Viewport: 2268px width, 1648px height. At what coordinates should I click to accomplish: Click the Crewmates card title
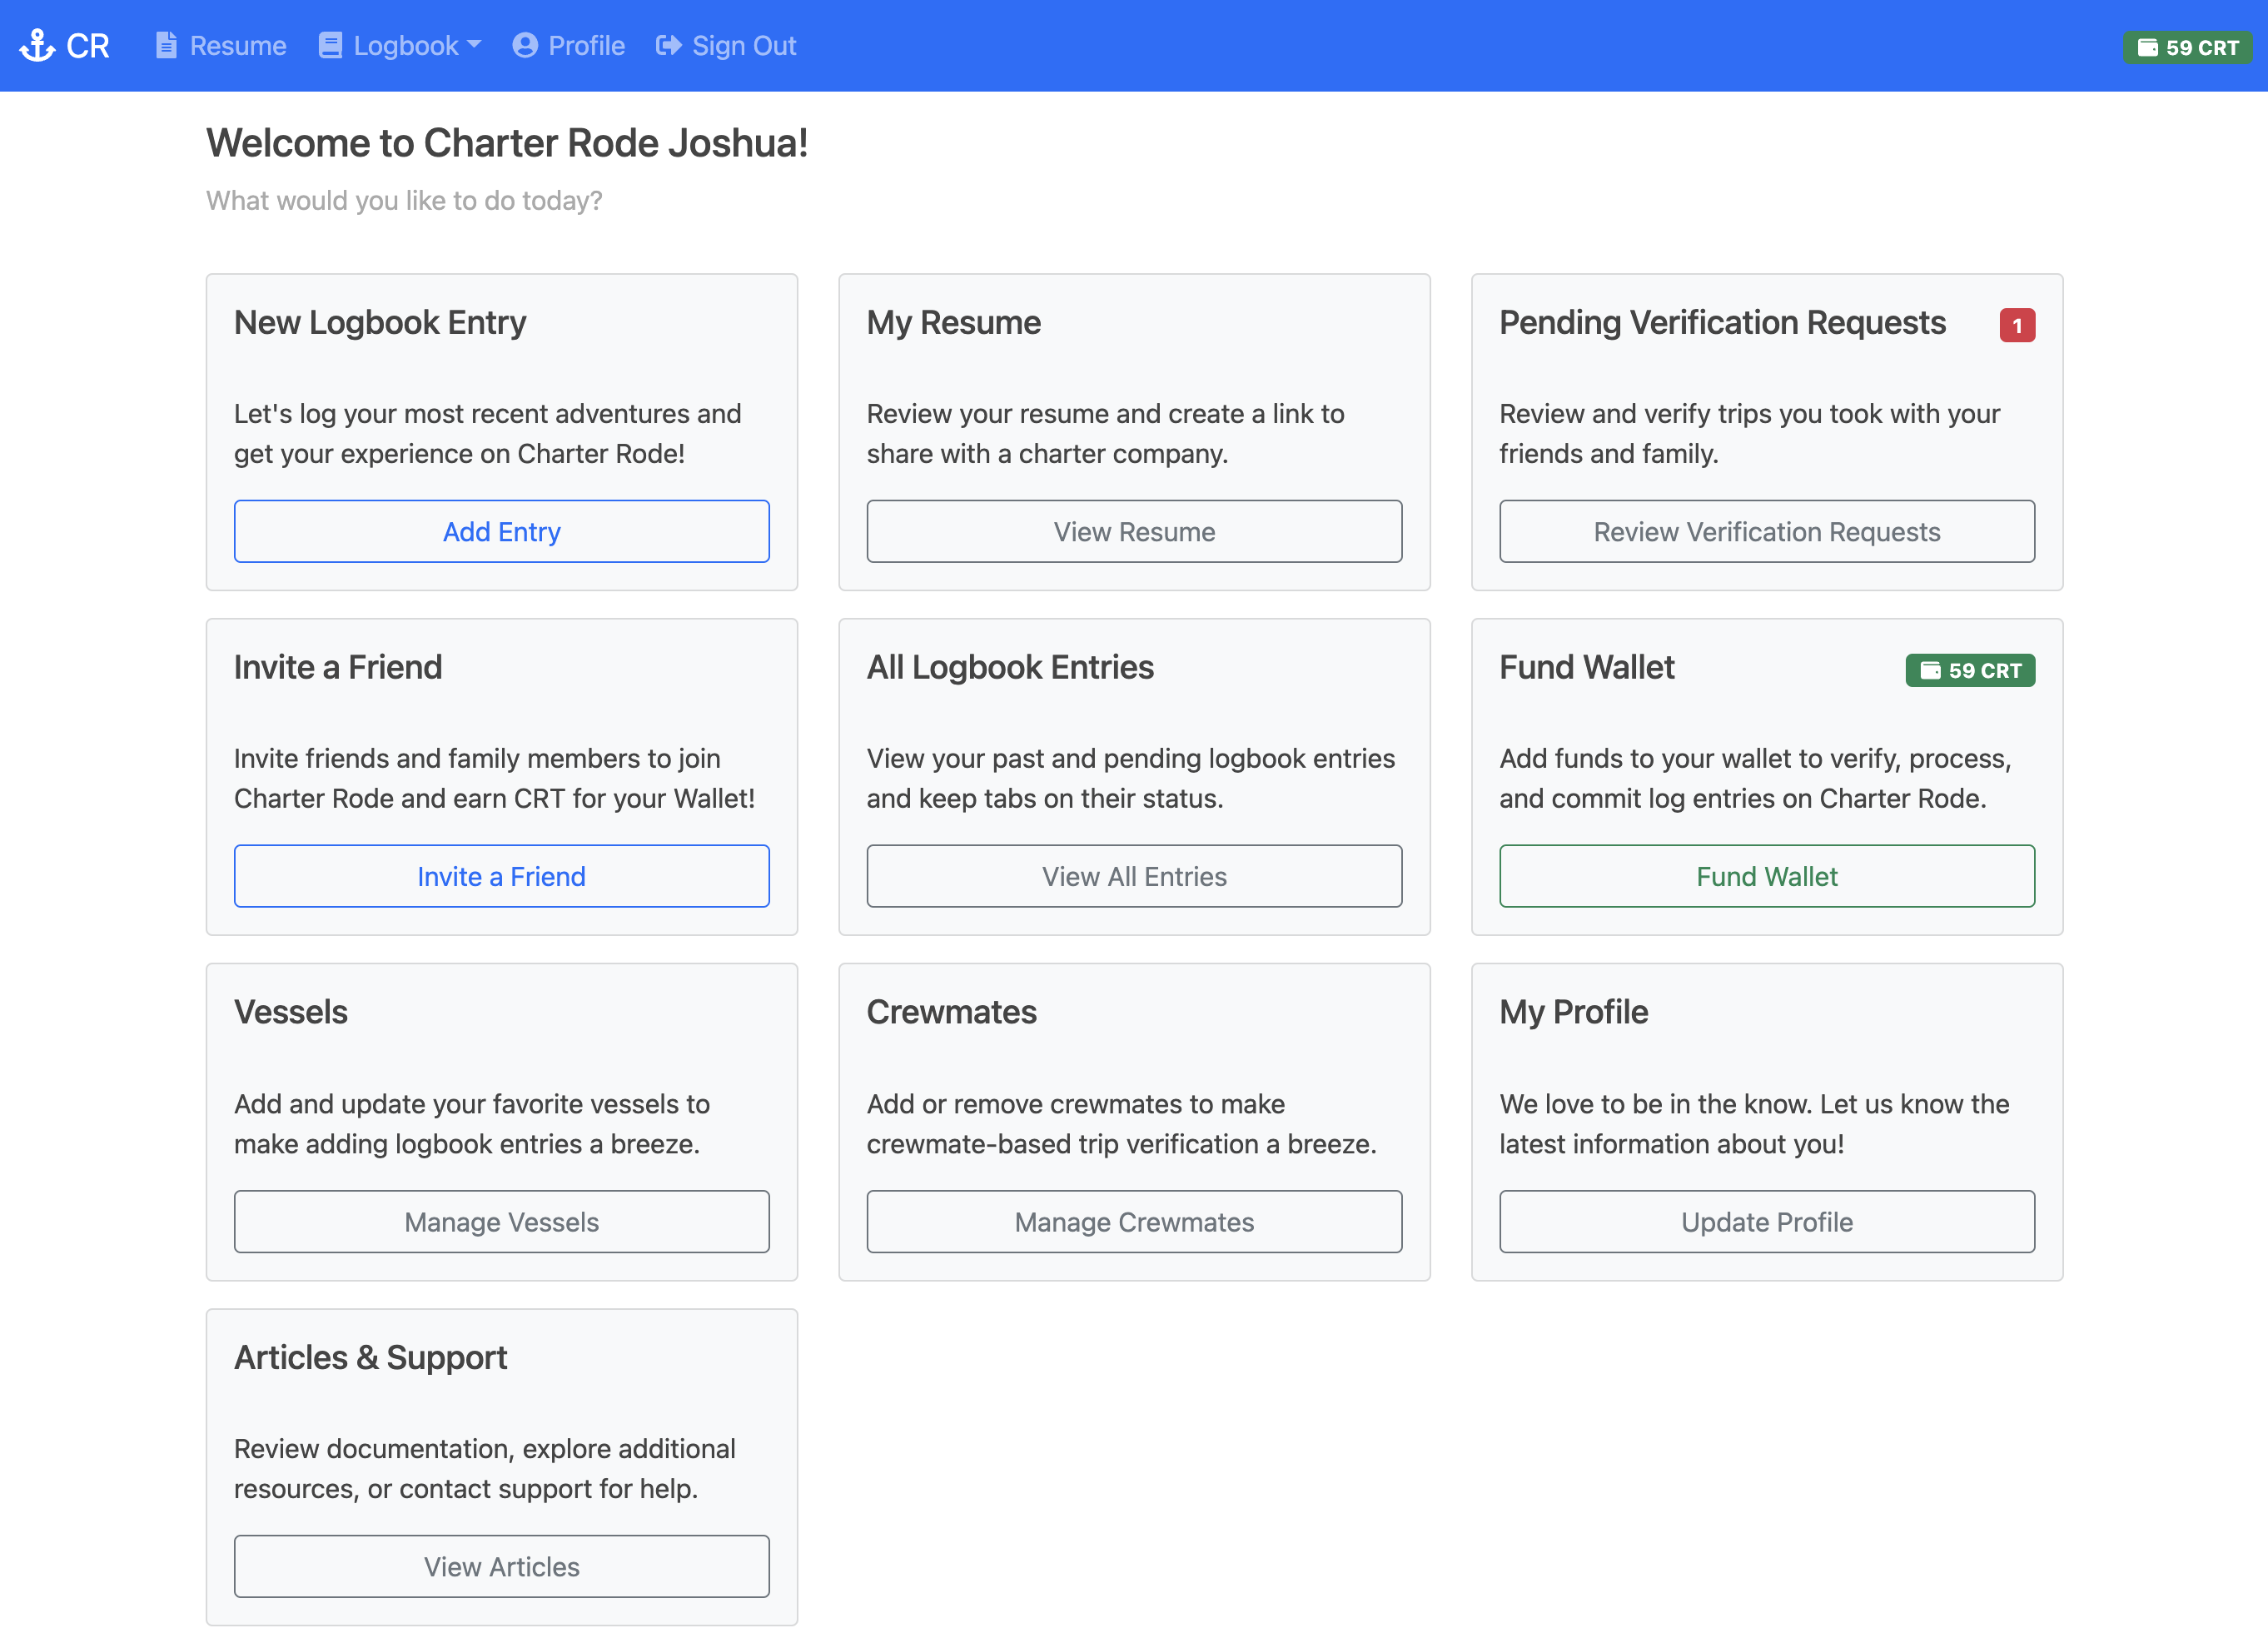click(x=951, y=1012)
